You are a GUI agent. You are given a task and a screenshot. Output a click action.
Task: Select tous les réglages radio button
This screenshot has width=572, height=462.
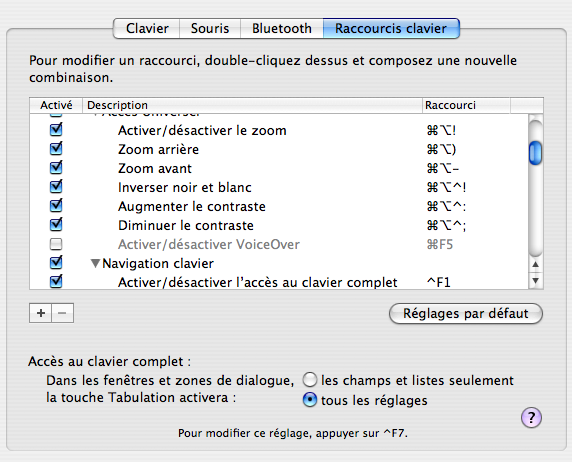[309, 400]
